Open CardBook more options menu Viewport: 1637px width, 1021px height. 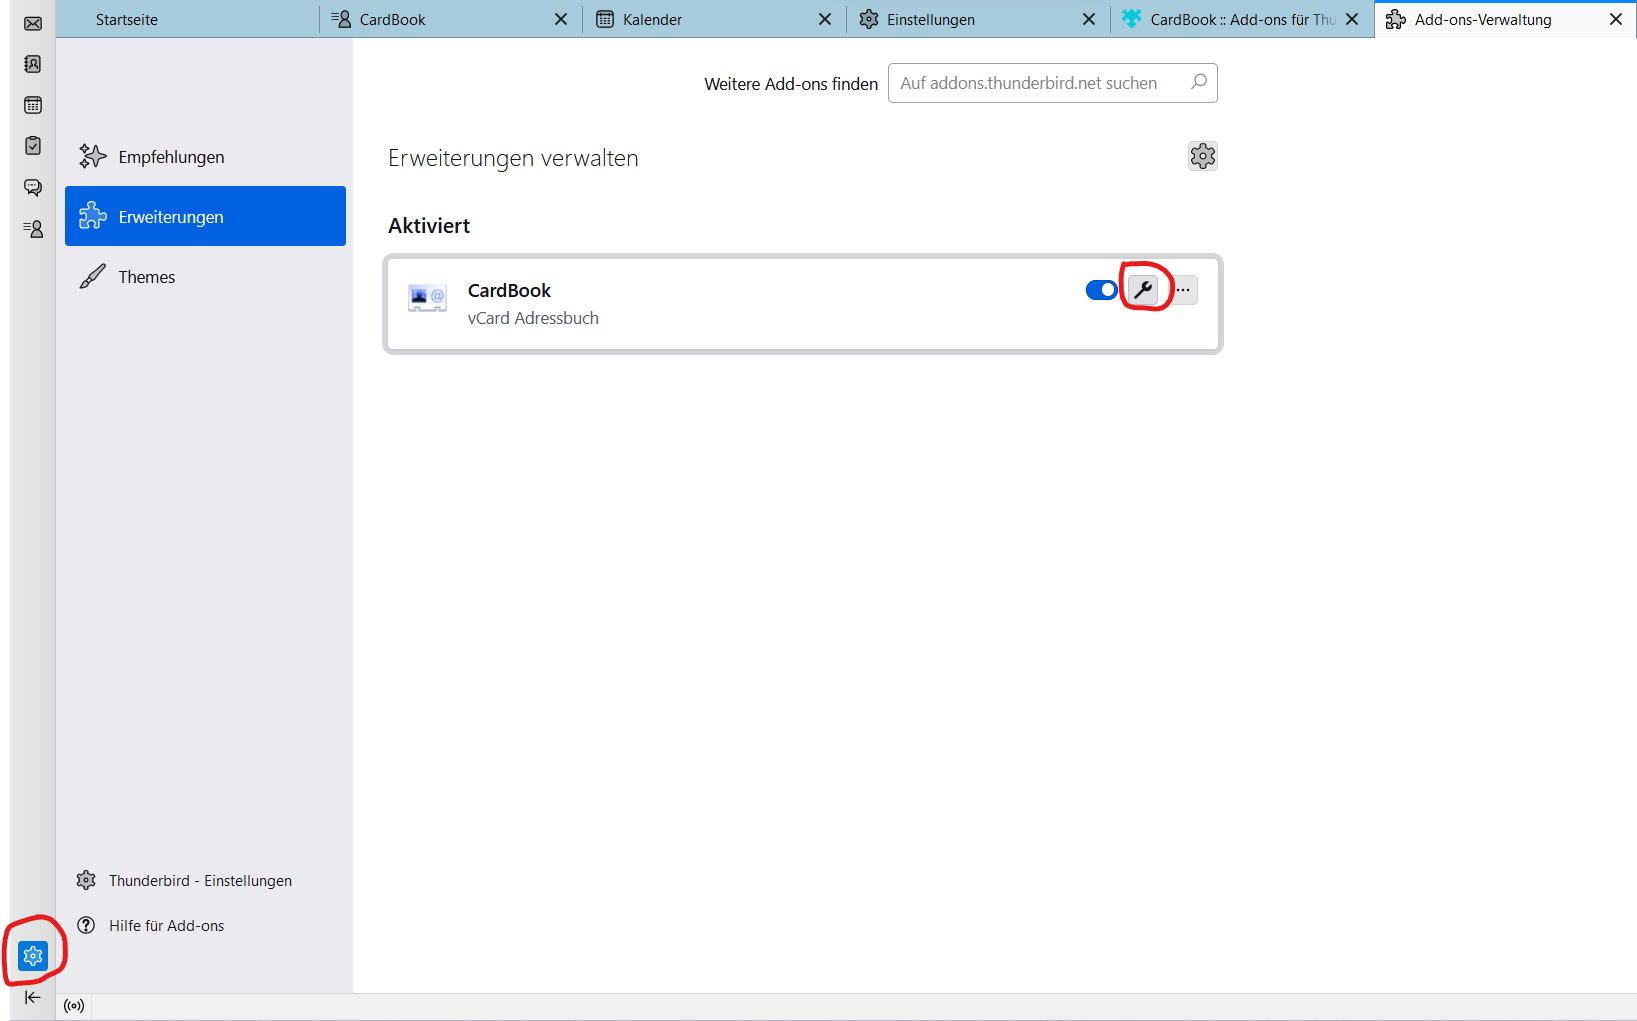point(1184,290)
